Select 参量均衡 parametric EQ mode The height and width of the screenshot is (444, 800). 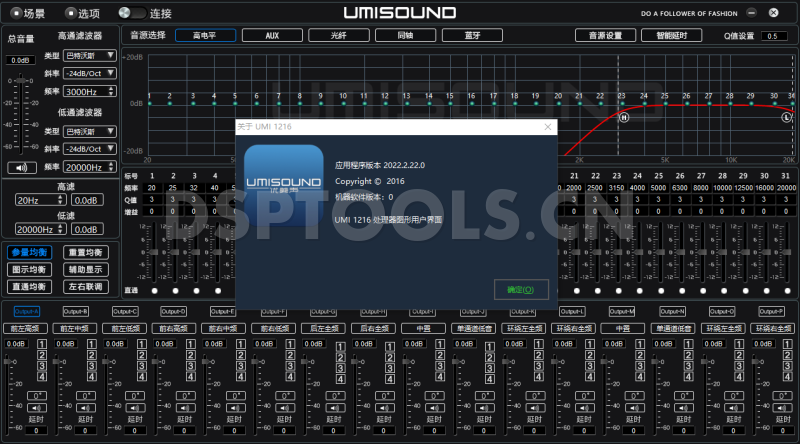[30, 252]
